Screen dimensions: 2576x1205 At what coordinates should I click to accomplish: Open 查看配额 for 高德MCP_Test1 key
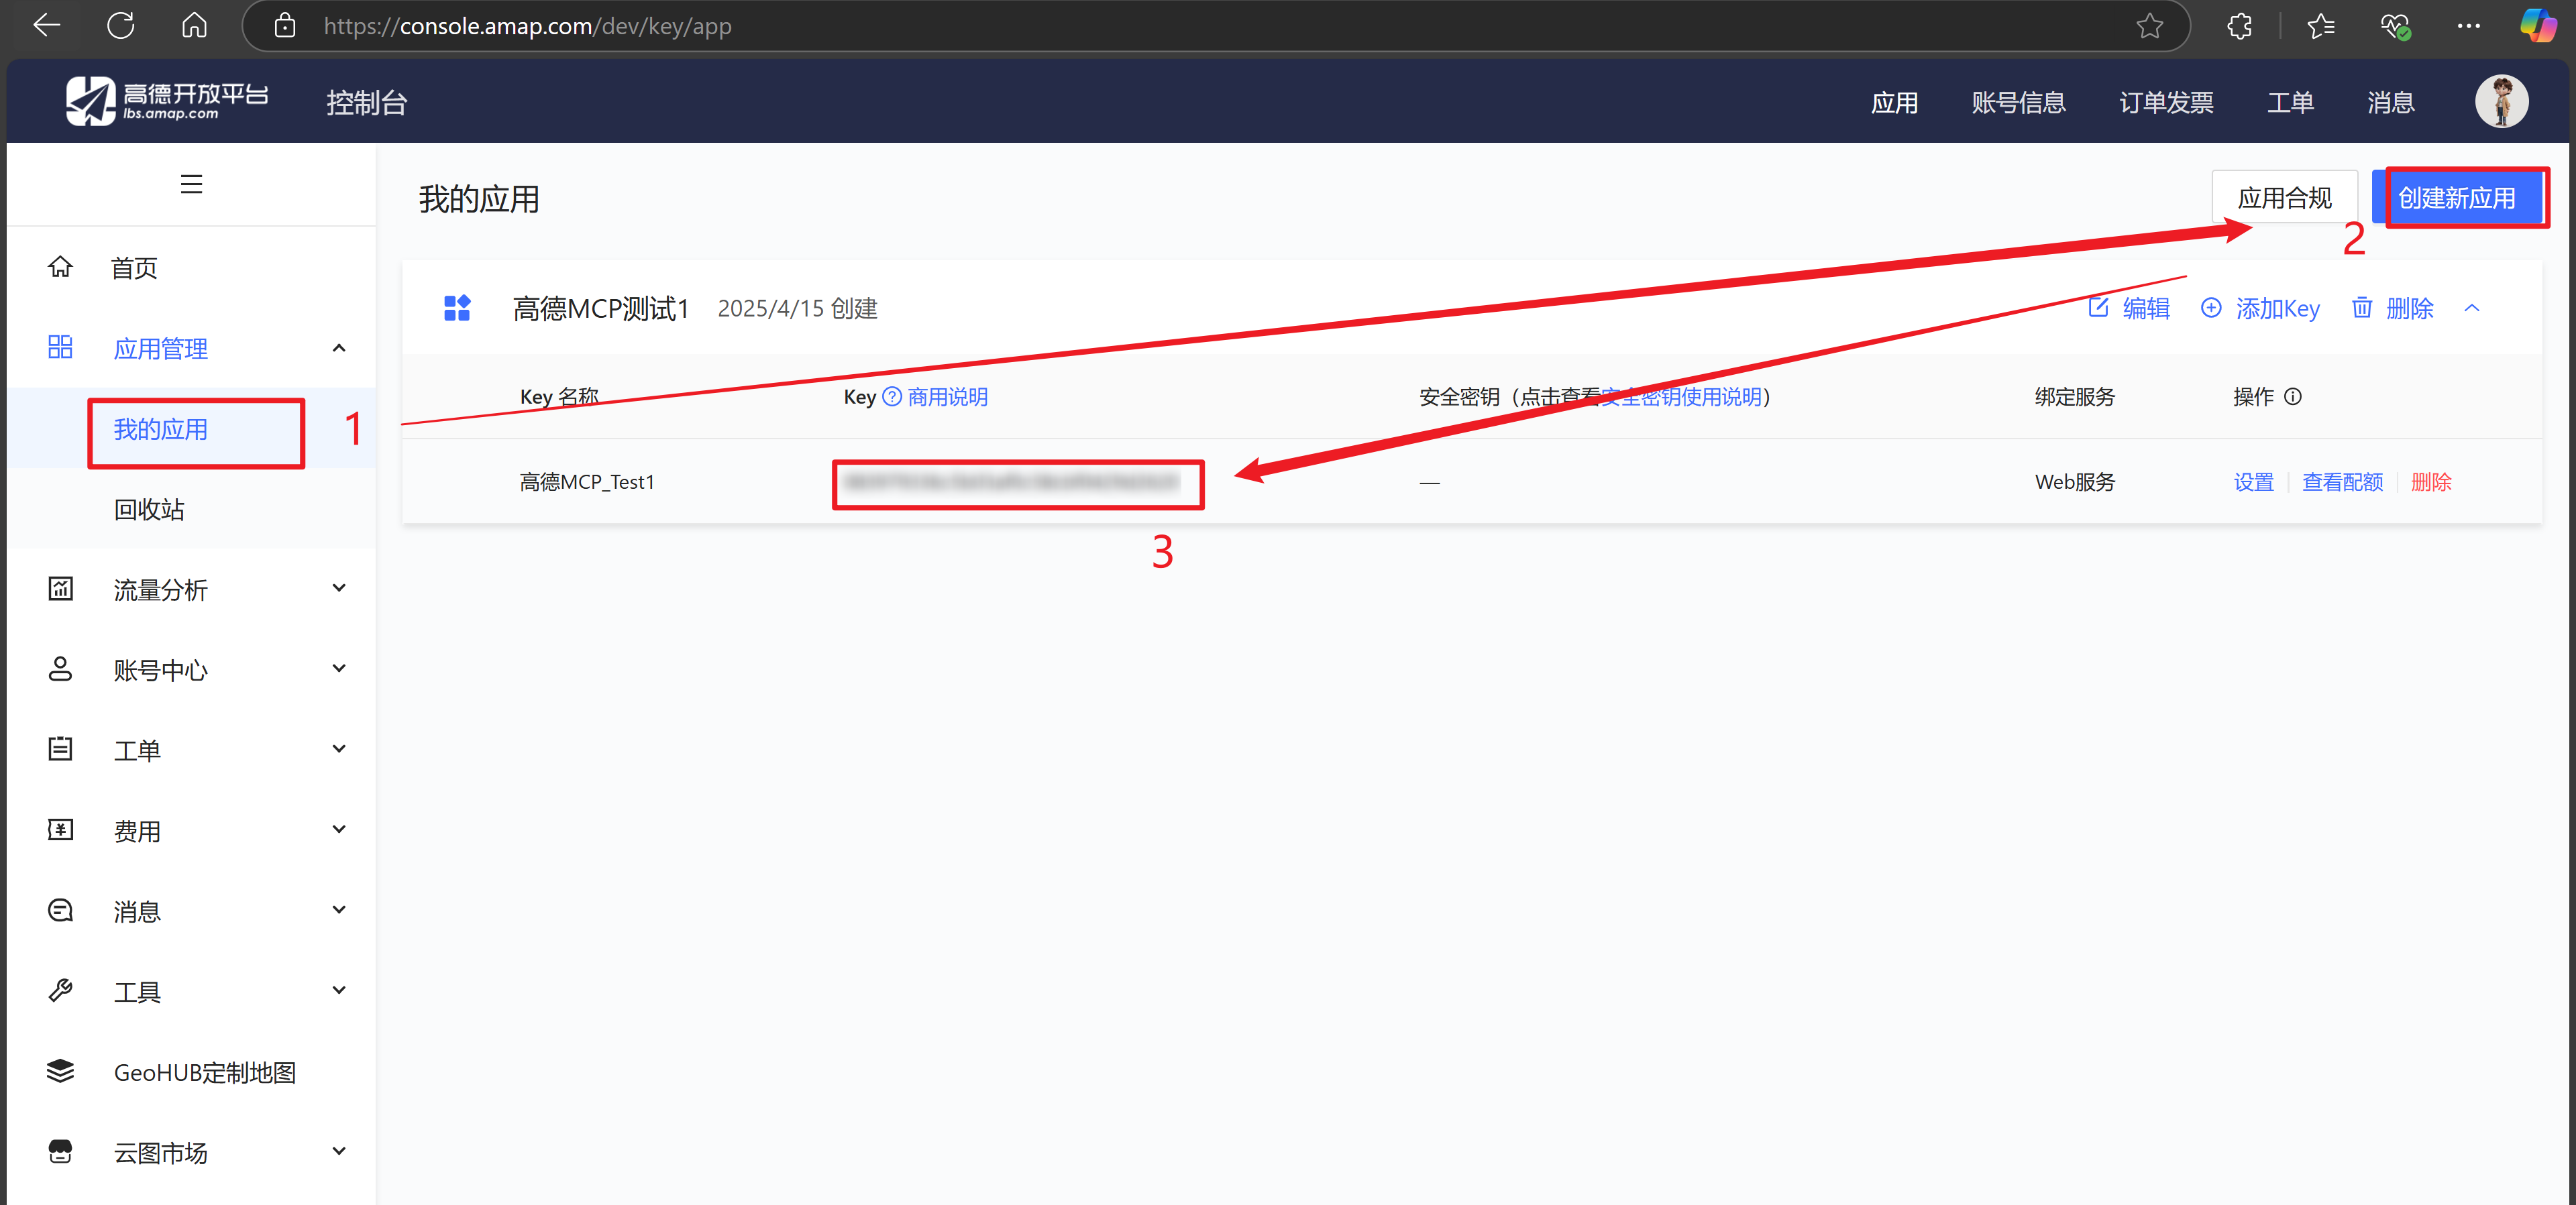pyautogui.click(x=2342, y=482)
